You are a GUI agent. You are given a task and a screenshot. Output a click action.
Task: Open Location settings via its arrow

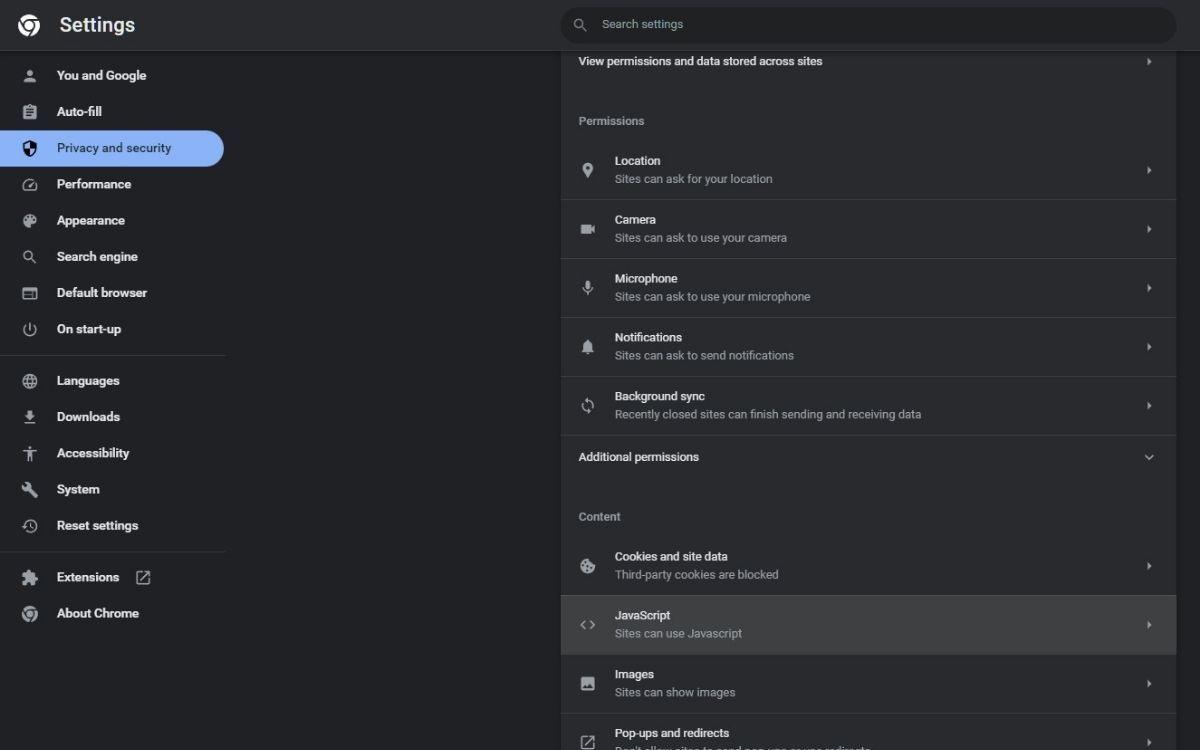pos(1148,170)
